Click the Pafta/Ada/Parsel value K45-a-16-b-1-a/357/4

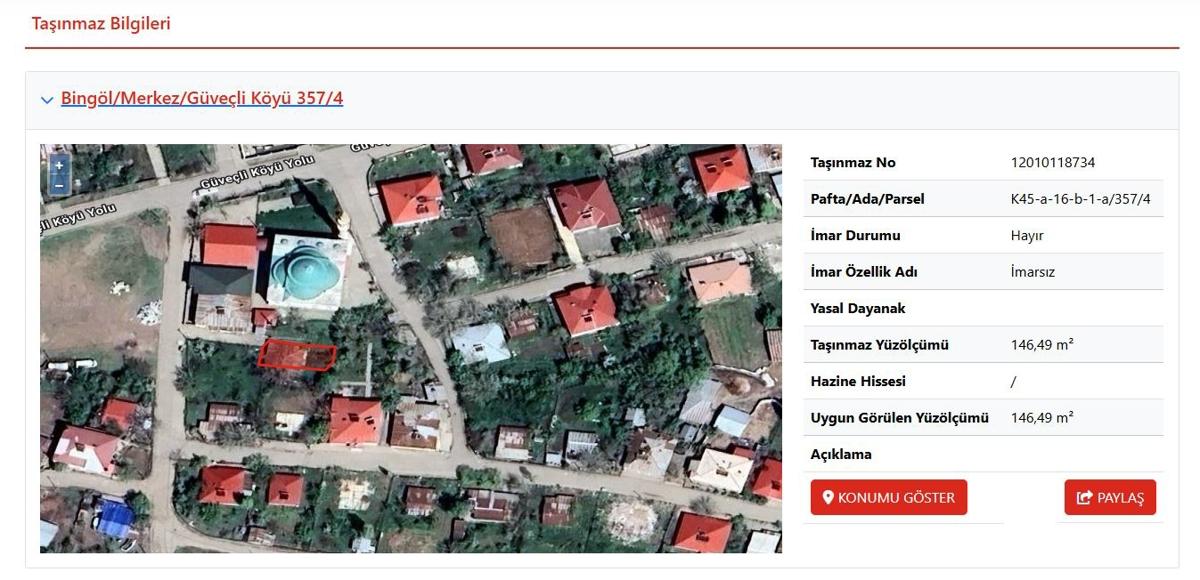pos(1081,199)
